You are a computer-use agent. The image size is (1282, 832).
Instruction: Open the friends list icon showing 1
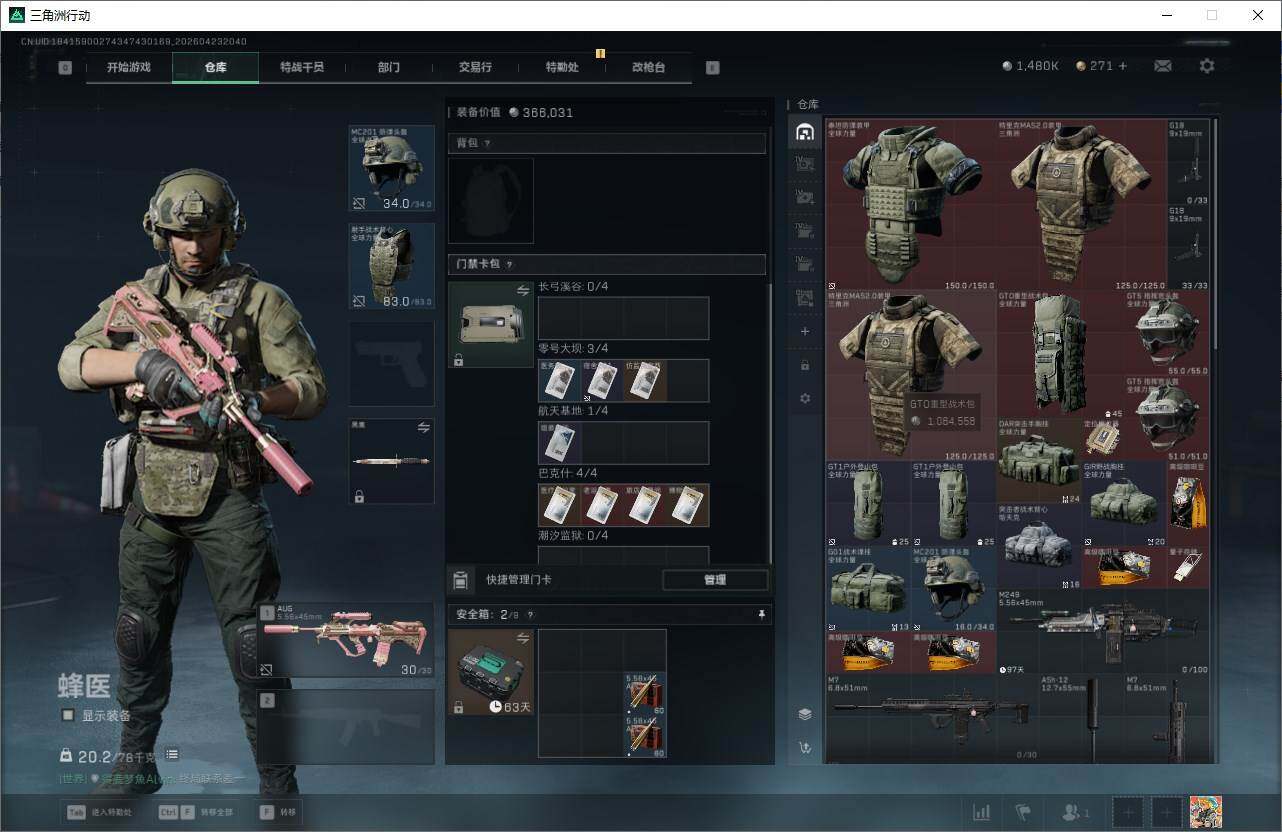[x=1076, y=812]
